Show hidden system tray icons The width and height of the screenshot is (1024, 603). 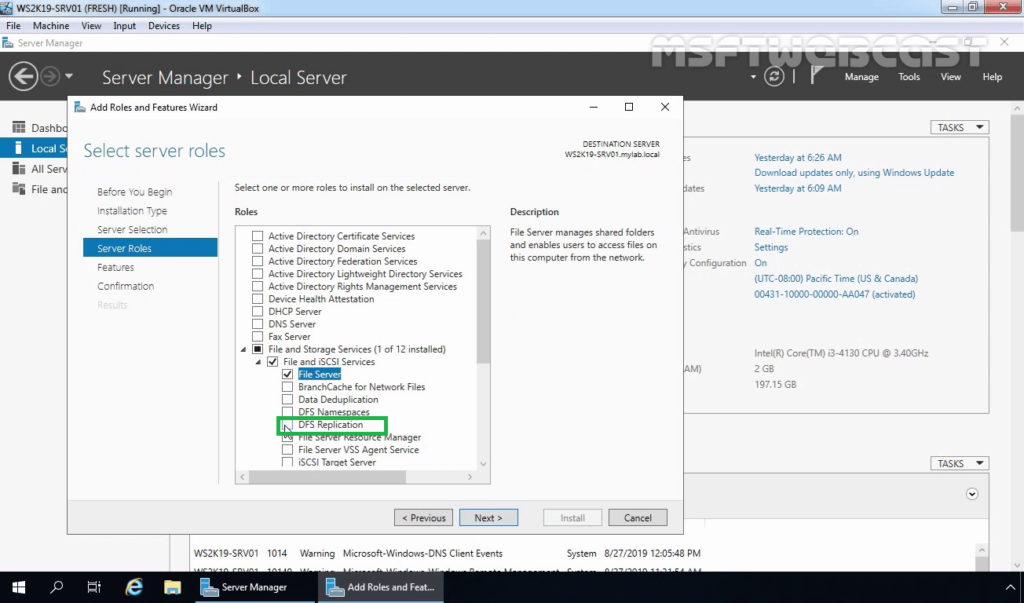[x=1010, y=587]
